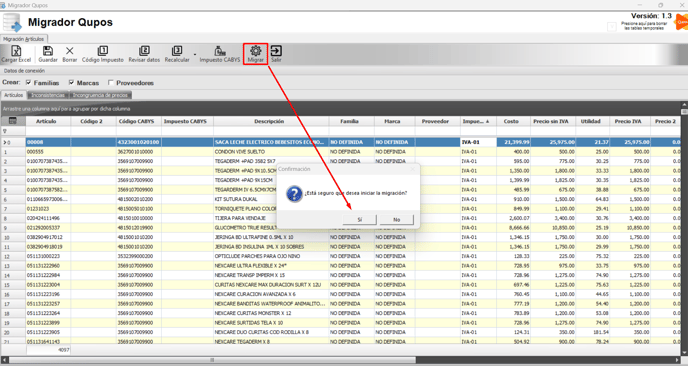Open the Inconsistencias tab
688x366 pixels.
48,95
